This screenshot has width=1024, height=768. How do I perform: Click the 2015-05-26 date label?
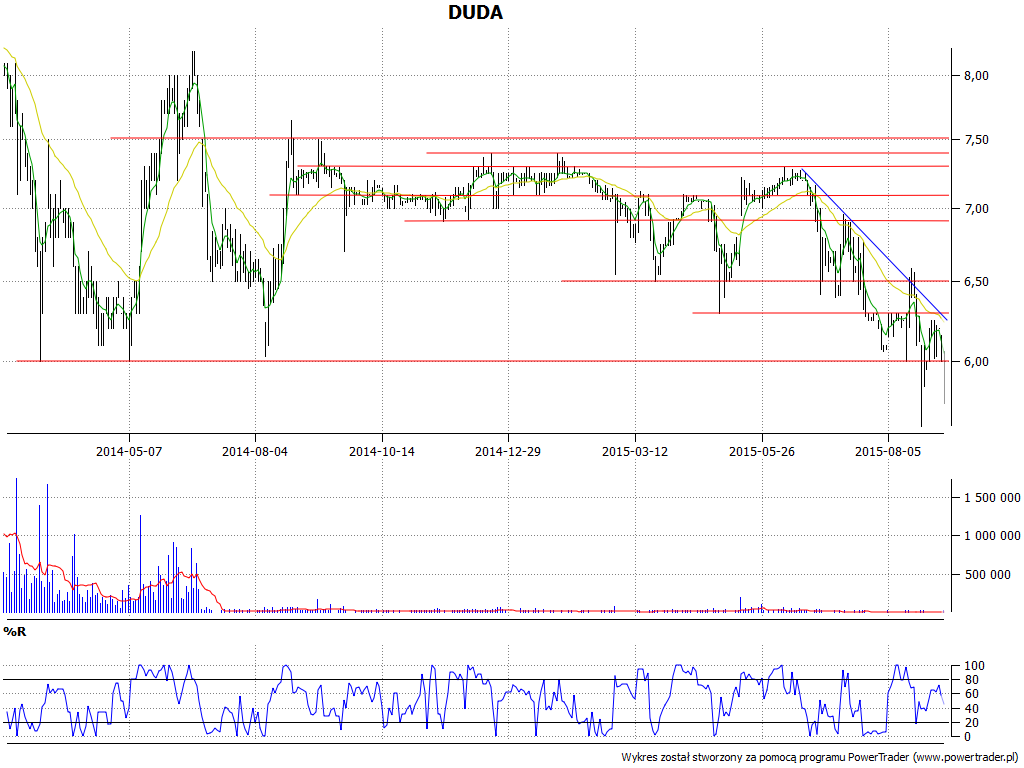[x=761, y=451]
